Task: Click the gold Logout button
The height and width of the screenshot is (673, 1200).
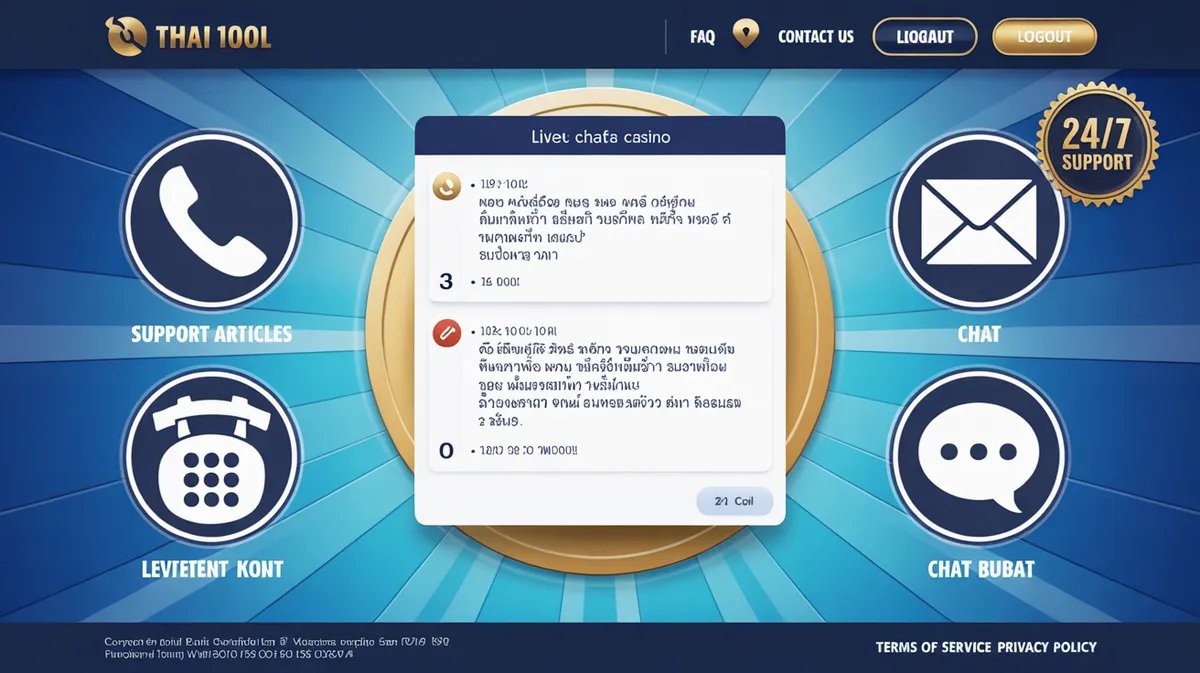Action: coord(1045,37)
